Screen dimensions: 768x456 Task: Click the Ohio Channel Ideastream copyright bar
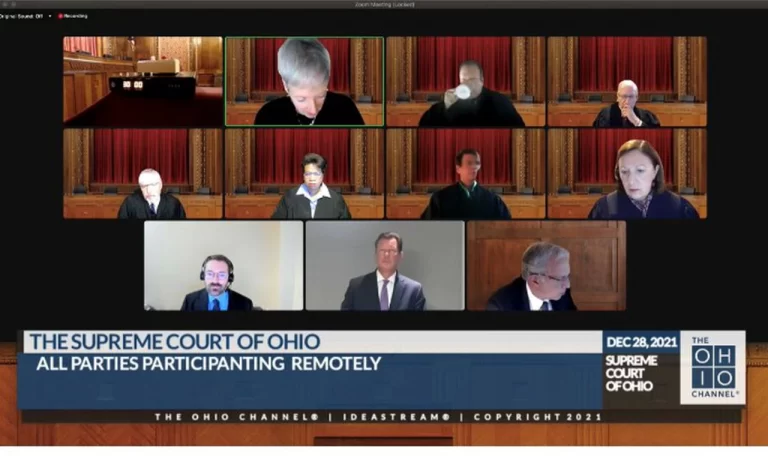point(378,417)
